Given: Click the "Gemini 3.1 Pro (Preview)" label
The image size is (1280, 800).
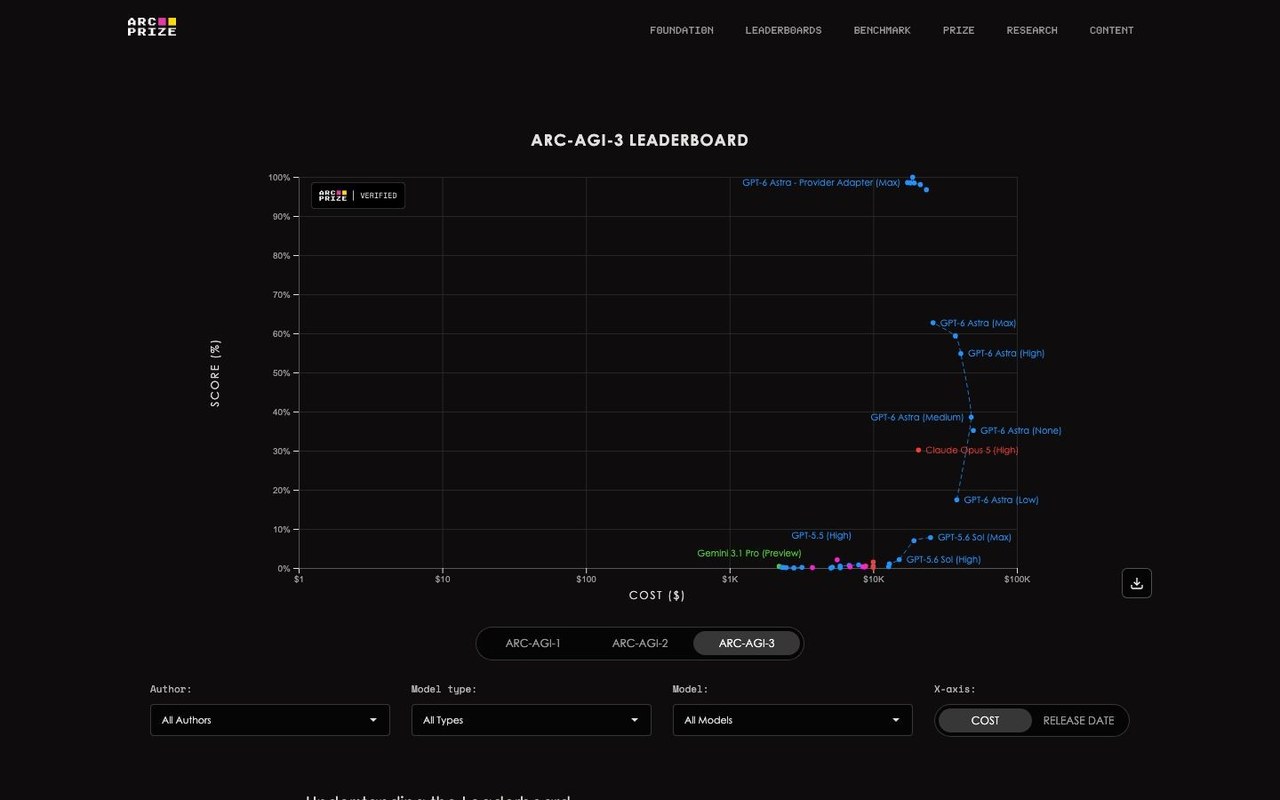Looking at the screenshot, I should point(749,553).
